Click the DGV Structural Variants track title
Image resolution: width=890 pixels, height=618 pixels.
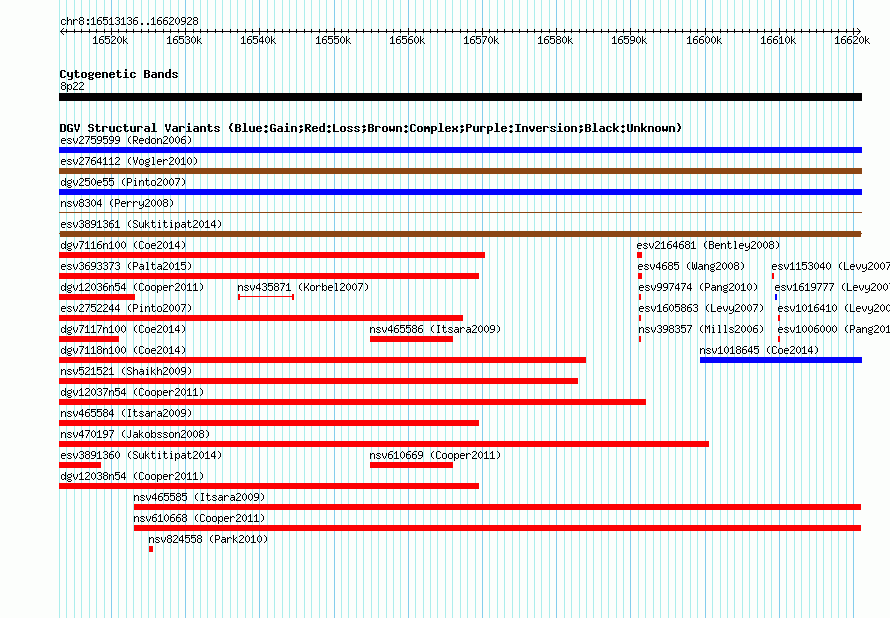pyautogui.click(x=371, y=128)
